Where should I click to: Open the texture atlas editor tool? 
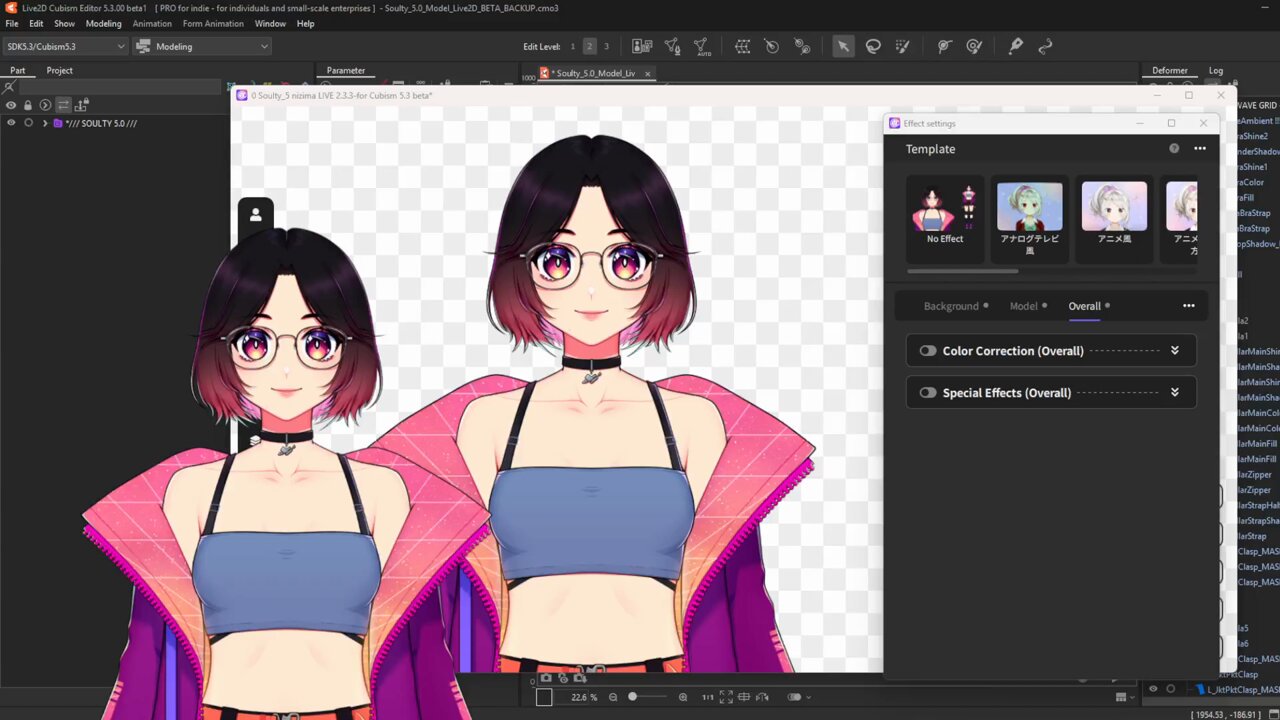[642, 46]
